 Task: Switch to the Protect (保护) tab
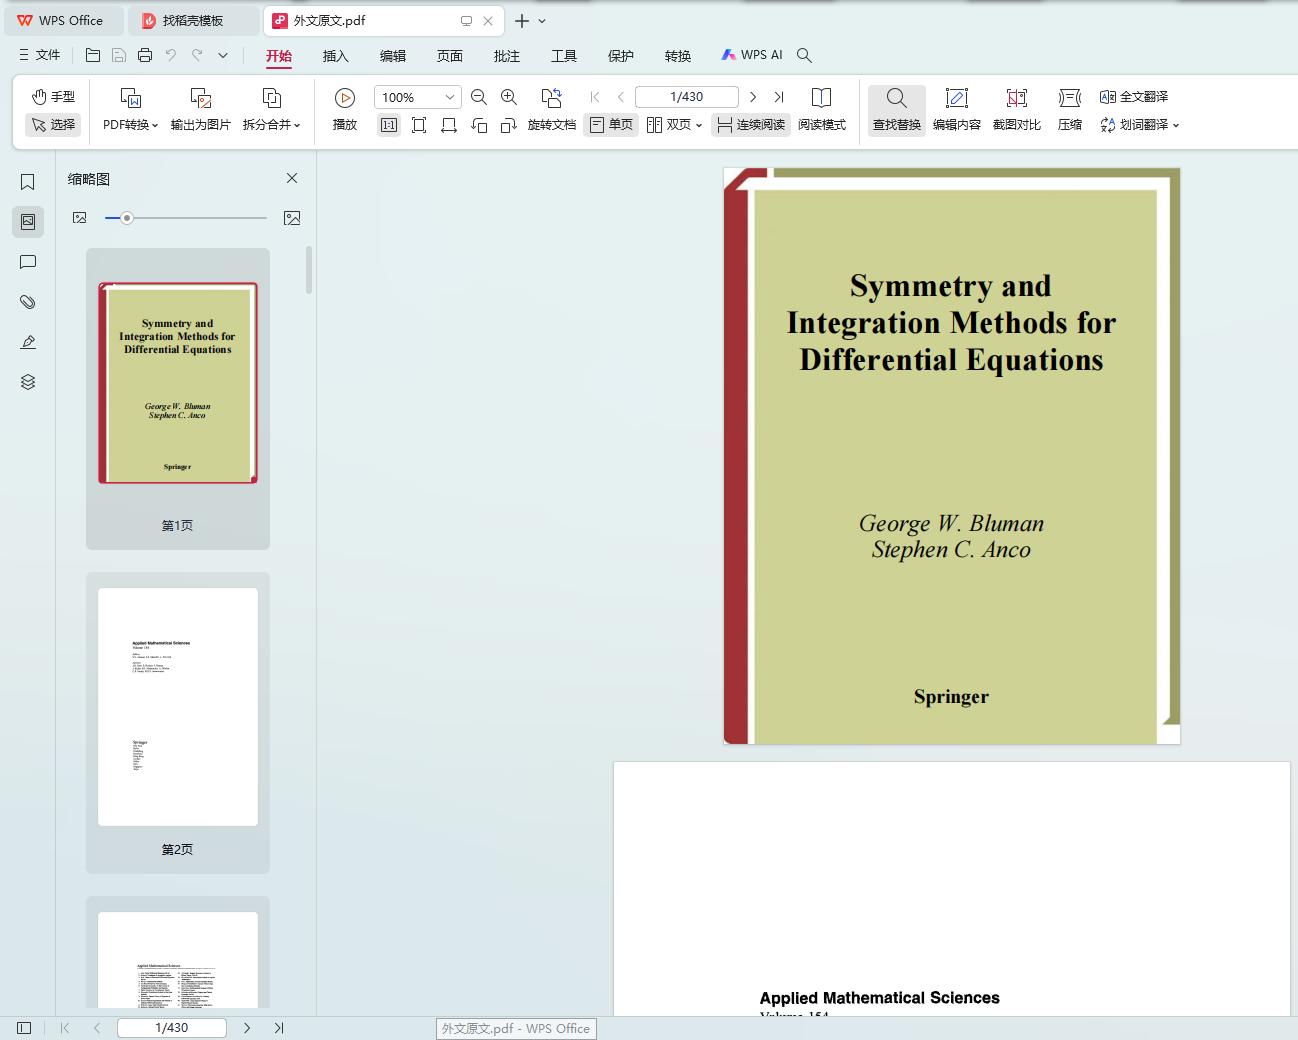[x=621, y=56]
